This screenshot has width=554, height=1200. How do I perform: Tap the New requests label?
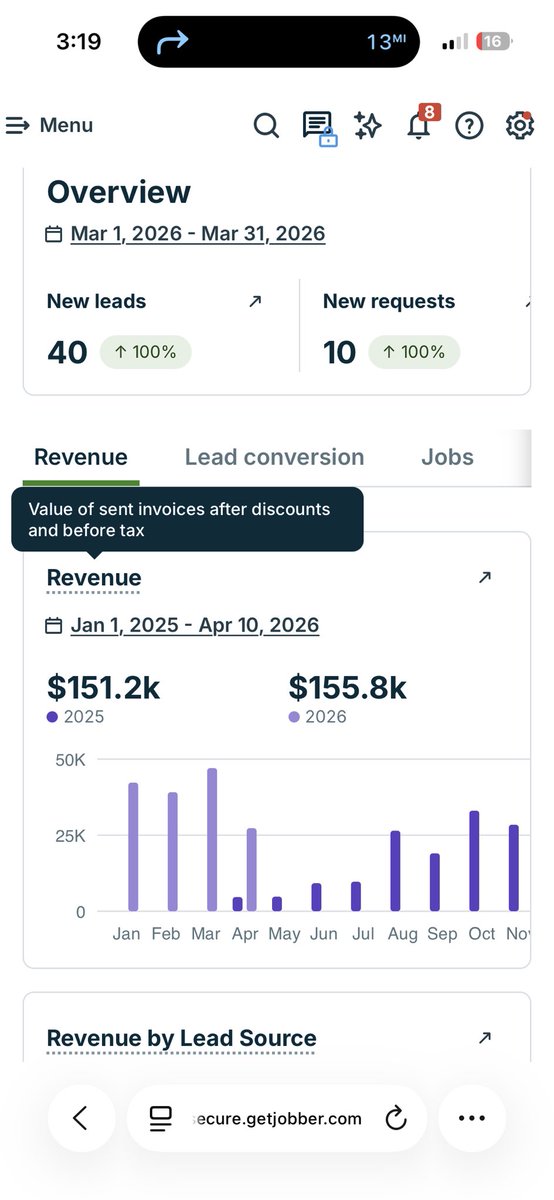389,301
